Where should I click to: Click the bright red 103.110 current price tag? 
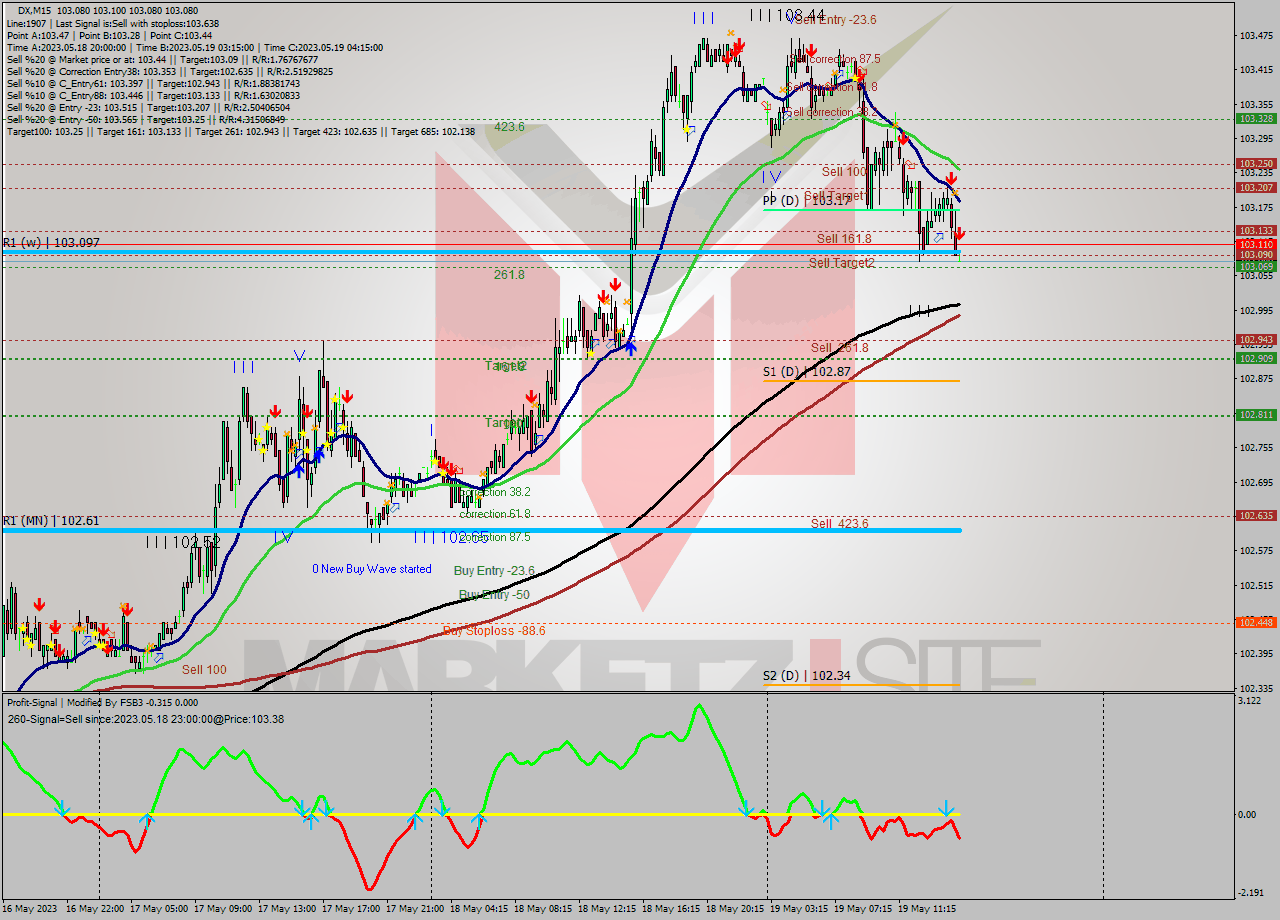click(x=1257, y=244)
